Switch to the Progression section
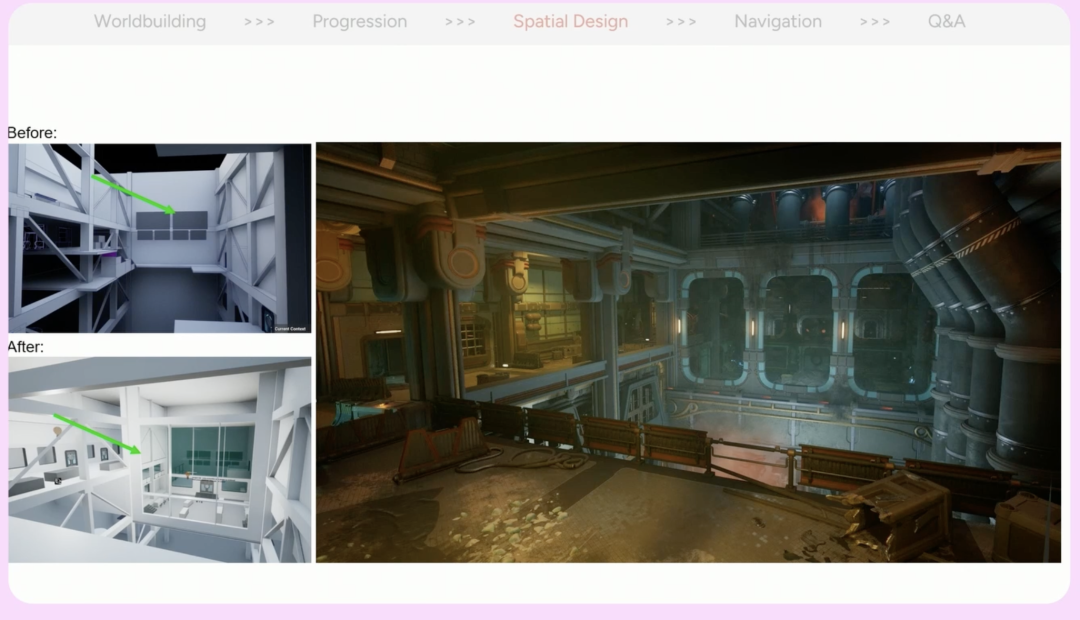 [x=360, y=21]
